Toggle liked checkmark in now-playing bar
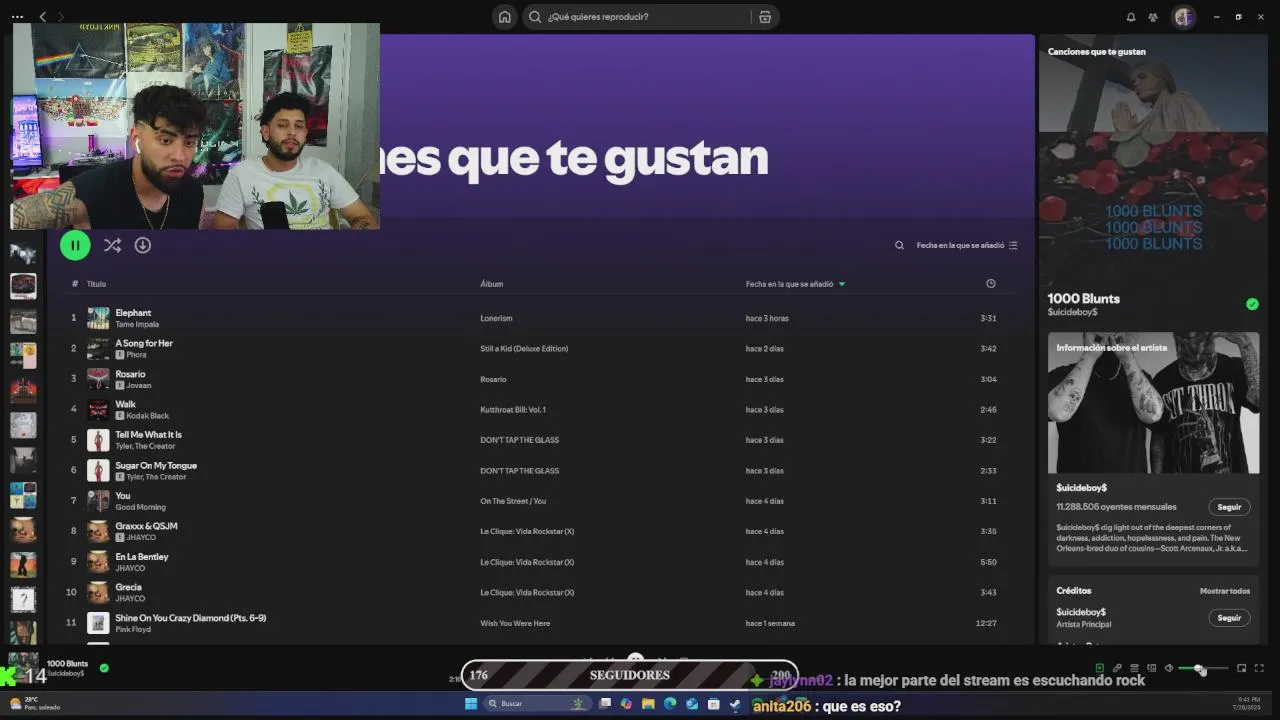This screenshot has height=720, width=1280. coord(104,668)
